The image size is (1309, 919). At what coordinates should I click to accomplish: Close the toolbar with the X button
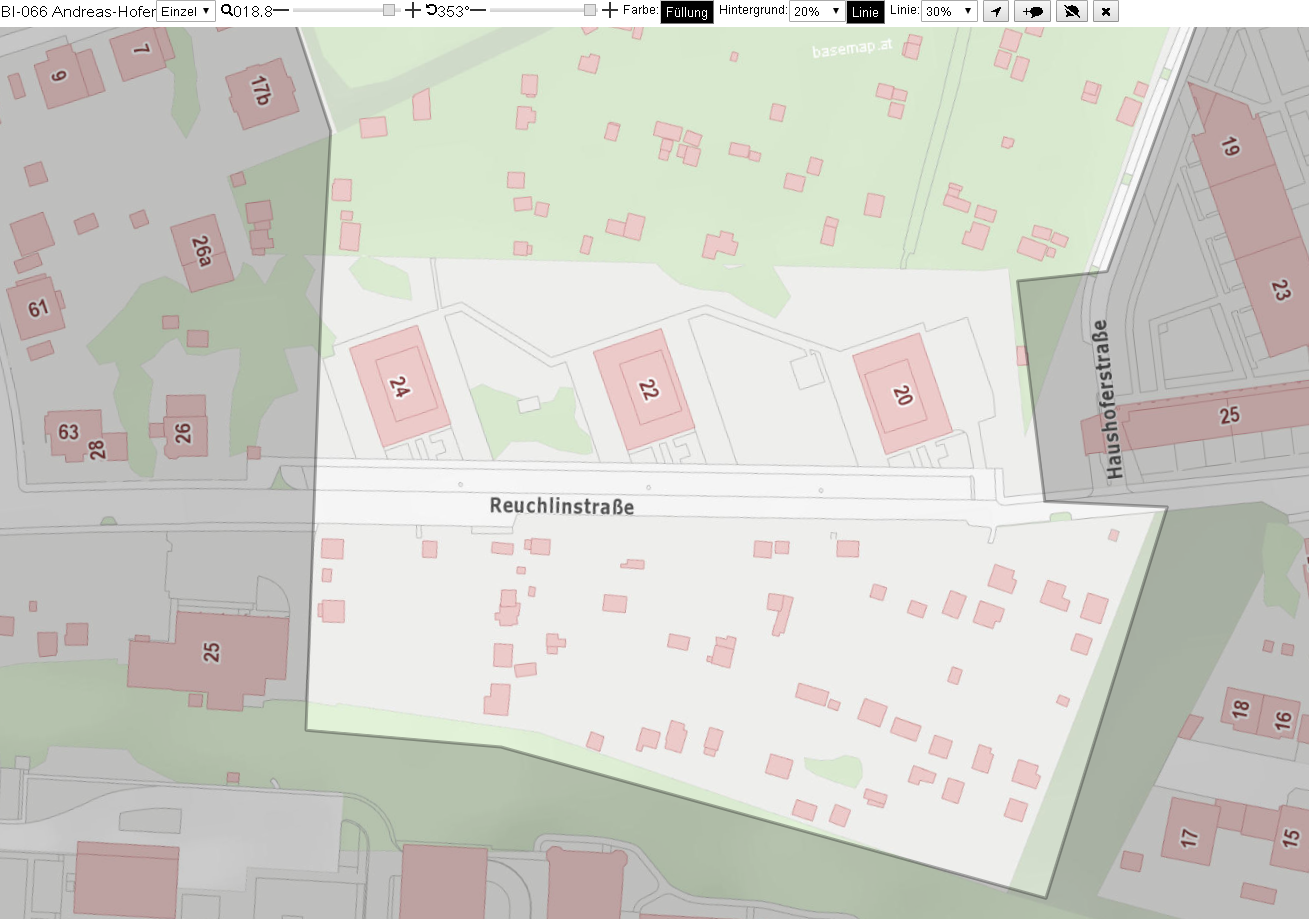(1105, 11)
